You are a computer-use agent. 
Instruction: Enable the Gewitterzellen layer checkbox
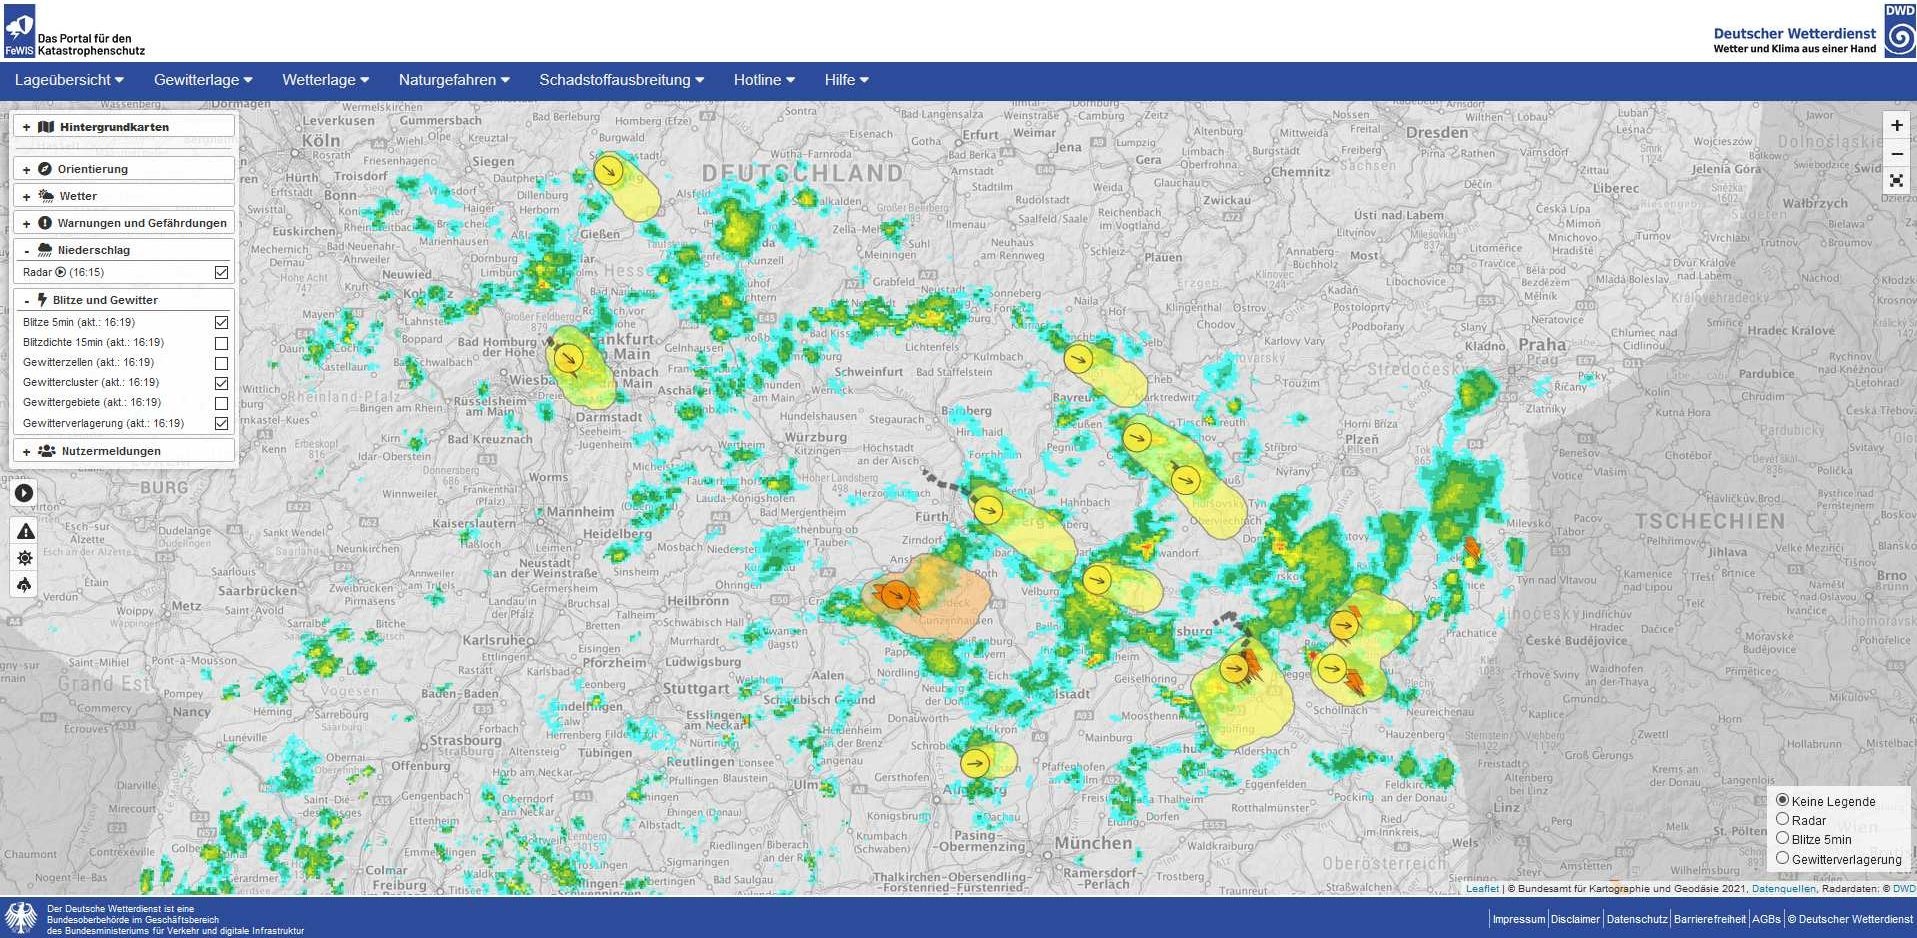(221, 363)
